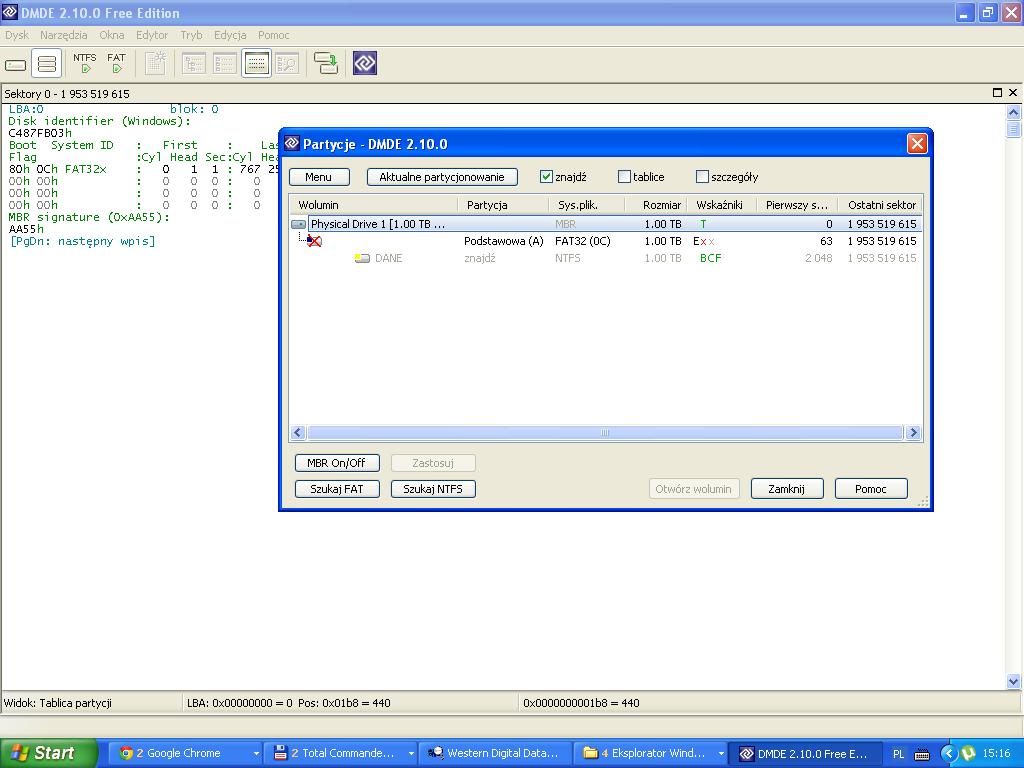Click the keyboard icon in system tray
This screenshot has width=1024, height=768.
(922, 754)
